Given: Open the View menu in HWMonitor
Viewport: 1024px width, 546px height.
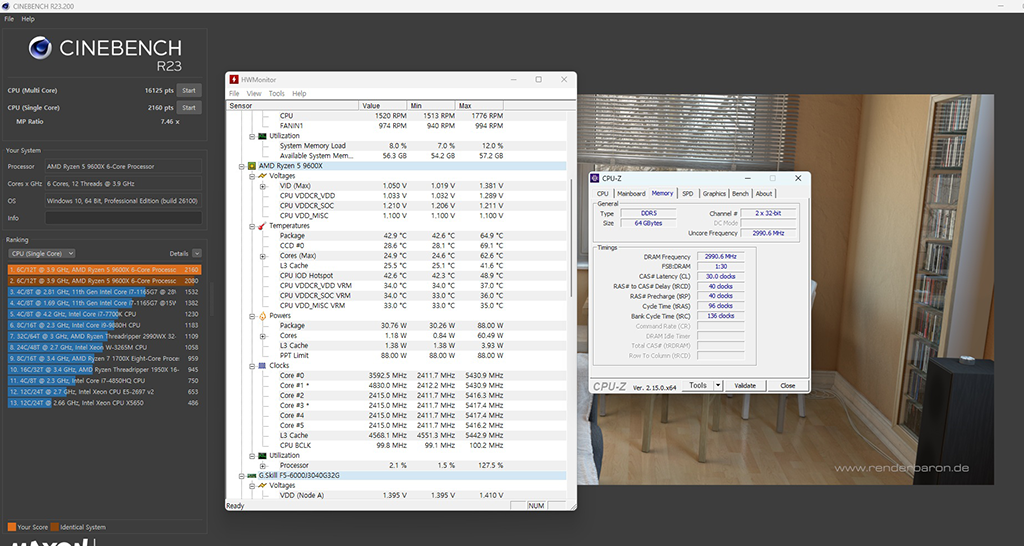Looking at the screenshot, I should (x=254, y=93).
